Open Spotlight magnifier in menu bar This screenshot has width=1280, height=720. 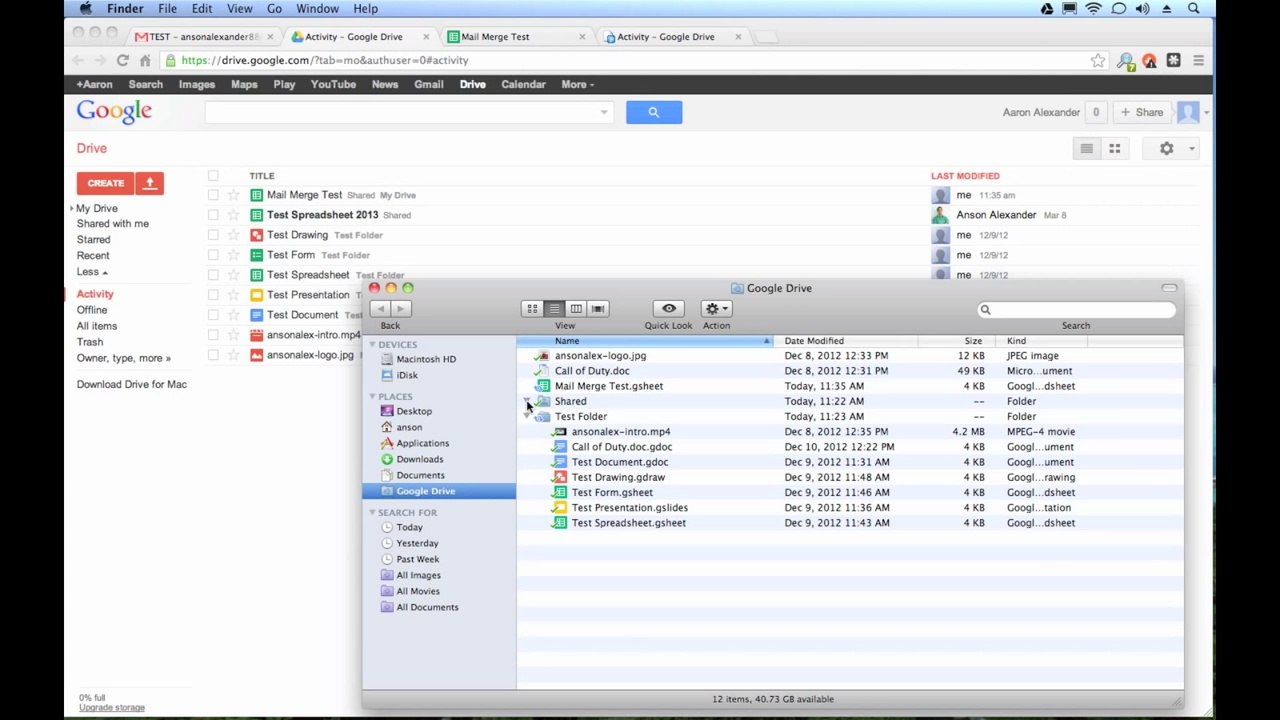tap(1193, 9)
